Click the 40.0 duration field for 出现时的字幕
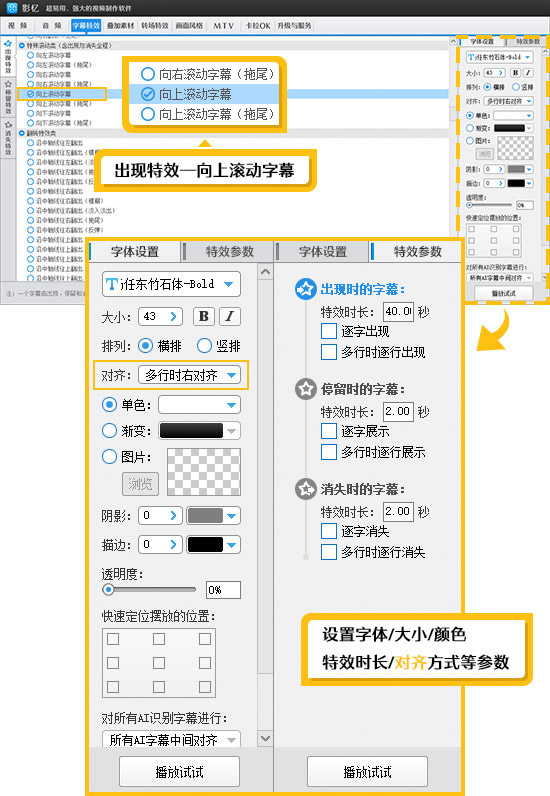 pyautogui.click(x=398, y=311)
